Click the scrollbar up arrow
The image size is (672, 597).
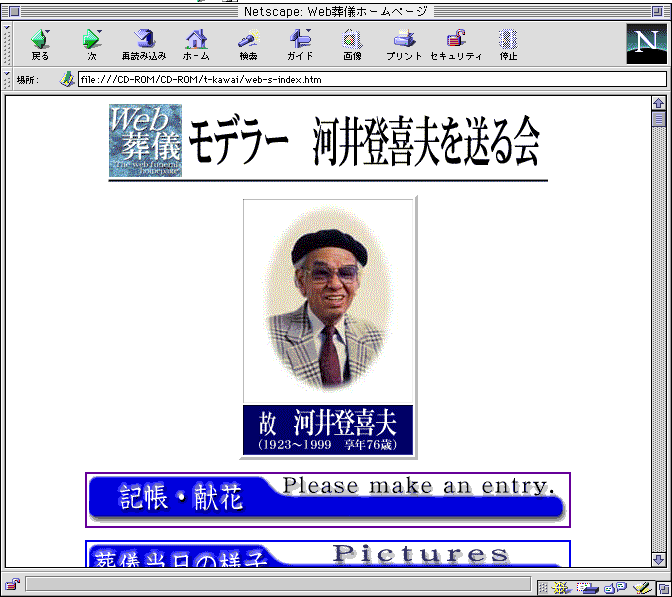click(658, 103)
